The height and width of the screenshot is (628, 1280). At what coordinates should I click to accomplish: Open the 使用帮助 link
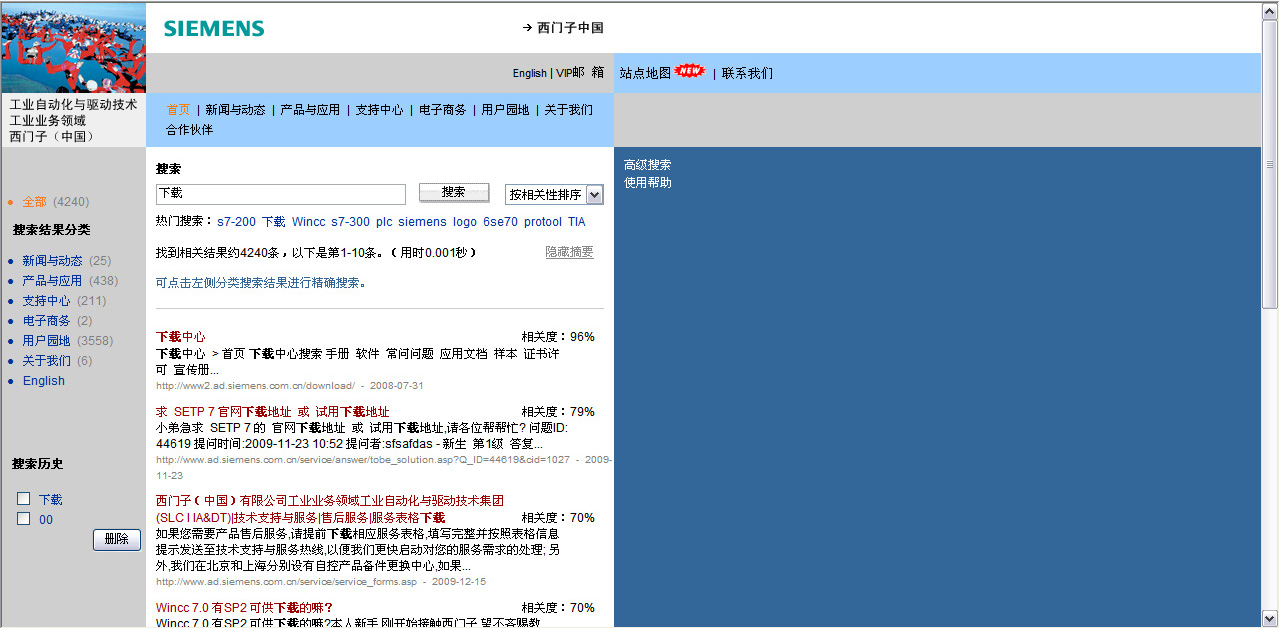click(648, 183)
